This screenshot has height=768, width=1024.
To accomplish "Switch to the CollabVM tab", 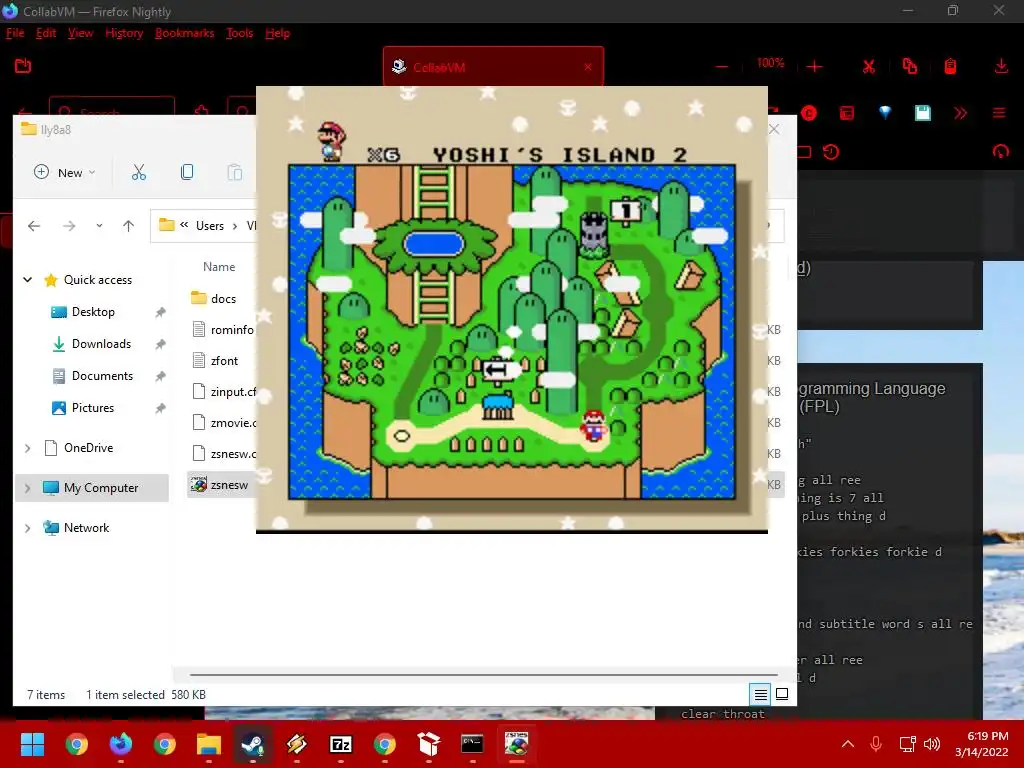I will pyautogui.click(x=493, y=67).
